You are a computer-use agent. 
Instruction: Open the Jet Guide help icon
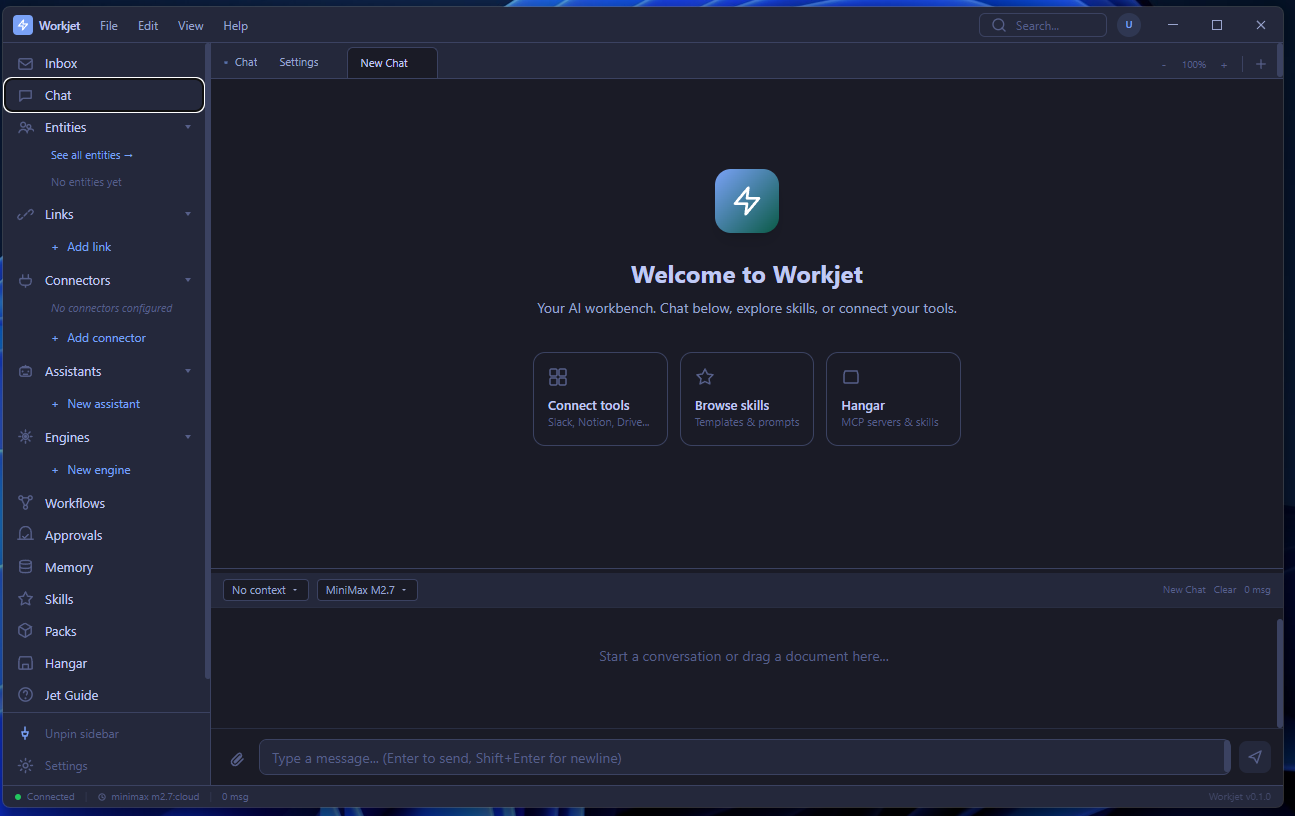23,694
